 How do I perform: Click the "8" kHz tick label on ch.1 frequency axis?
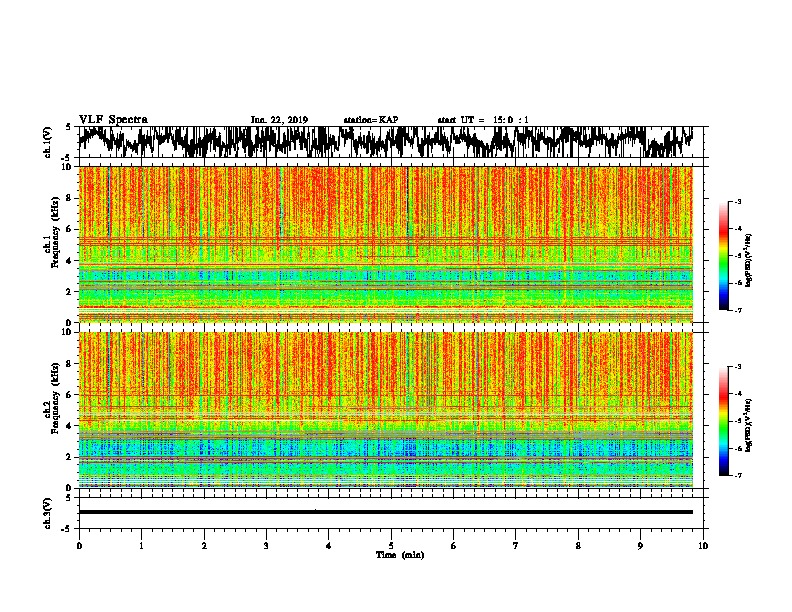coord(70,198)
